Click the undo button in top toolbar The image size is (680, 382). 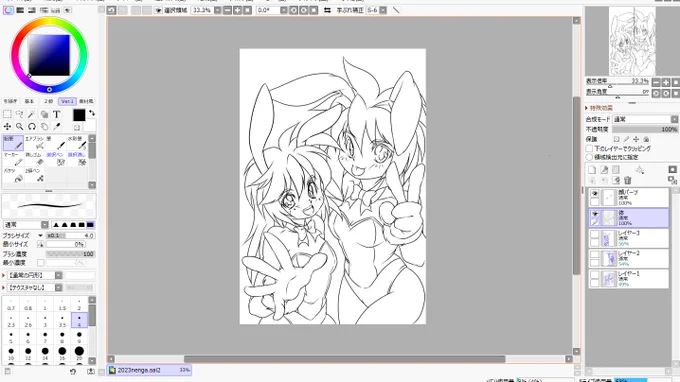[x=111, y=10]
